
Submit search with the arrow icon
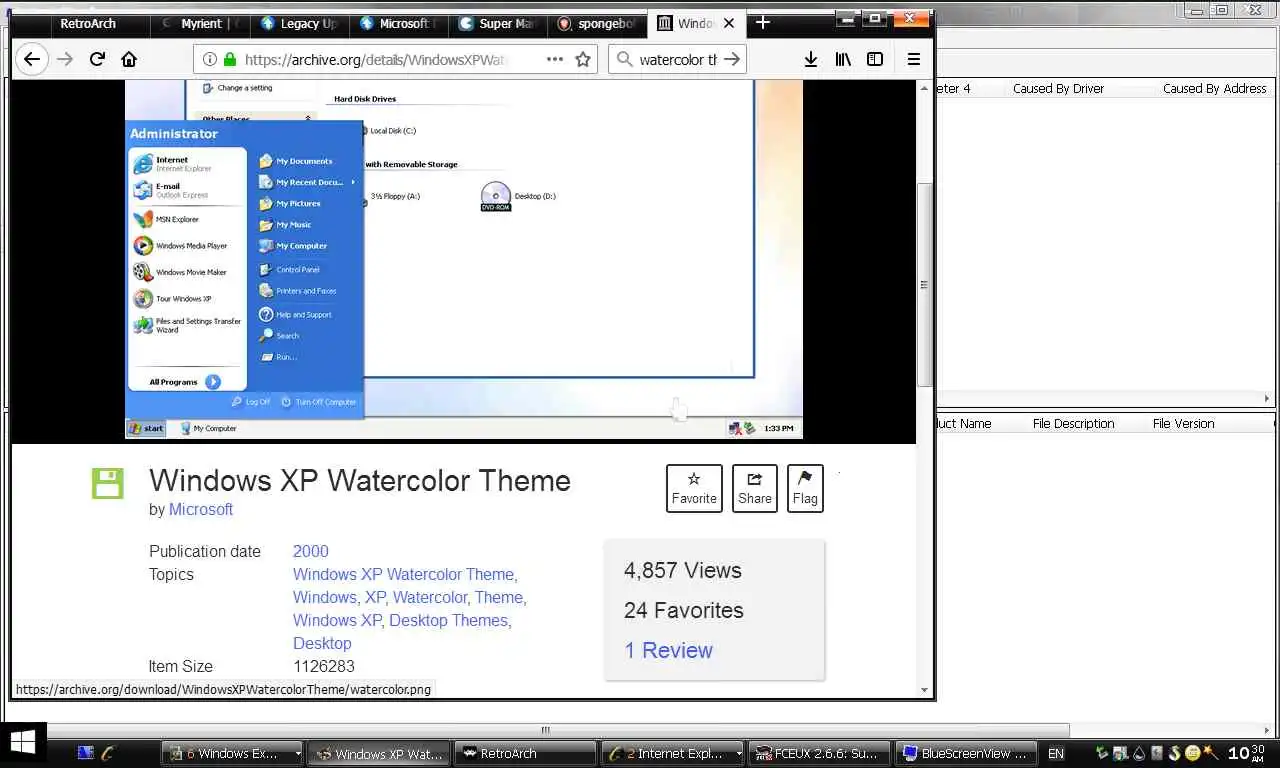tap(732, 59)
